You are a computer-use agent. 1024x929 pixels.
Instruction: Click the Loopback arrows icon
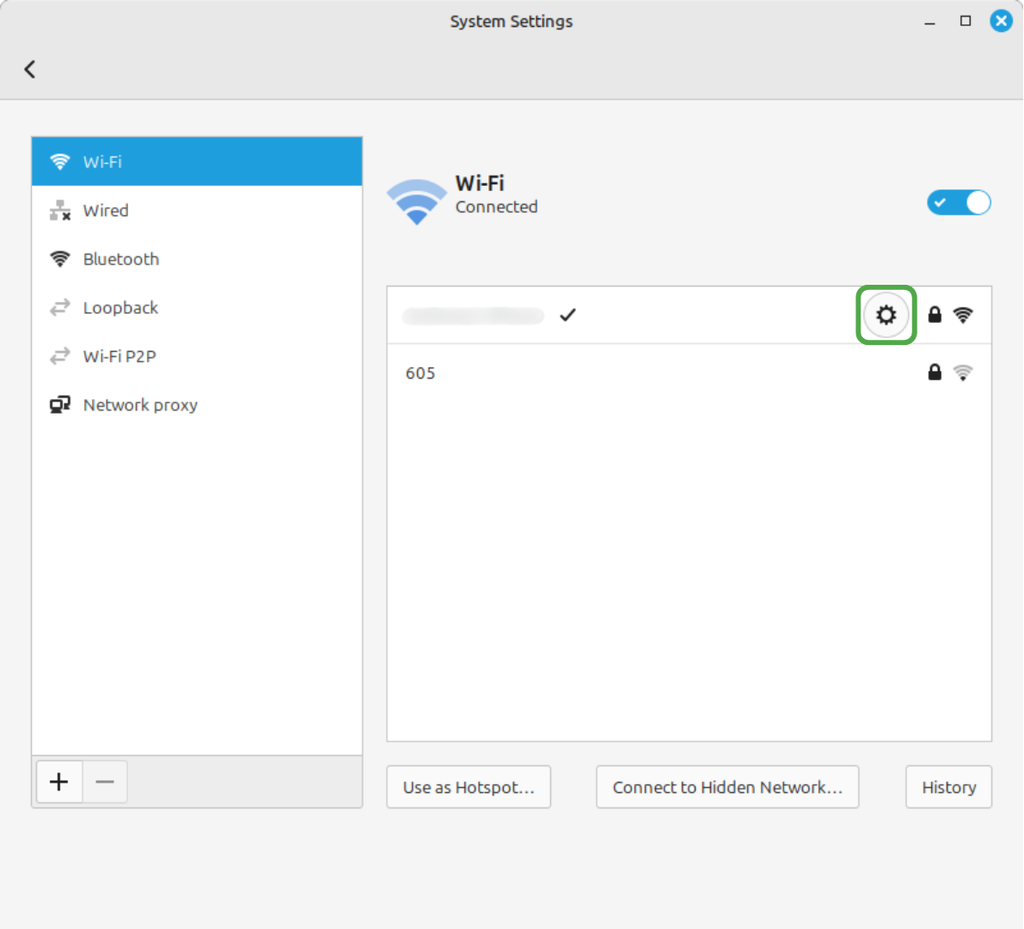59,307
